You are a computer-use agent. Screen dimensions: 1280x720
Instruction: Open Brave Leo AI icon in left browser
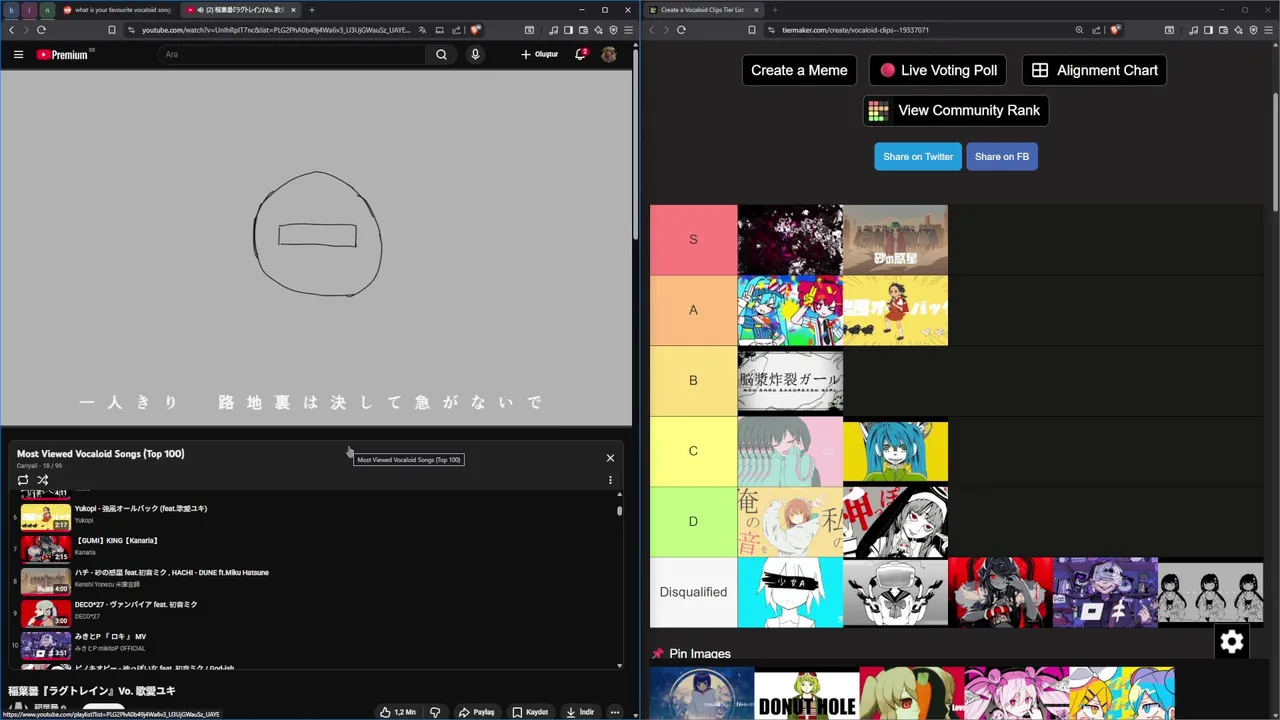pos(598,30)
